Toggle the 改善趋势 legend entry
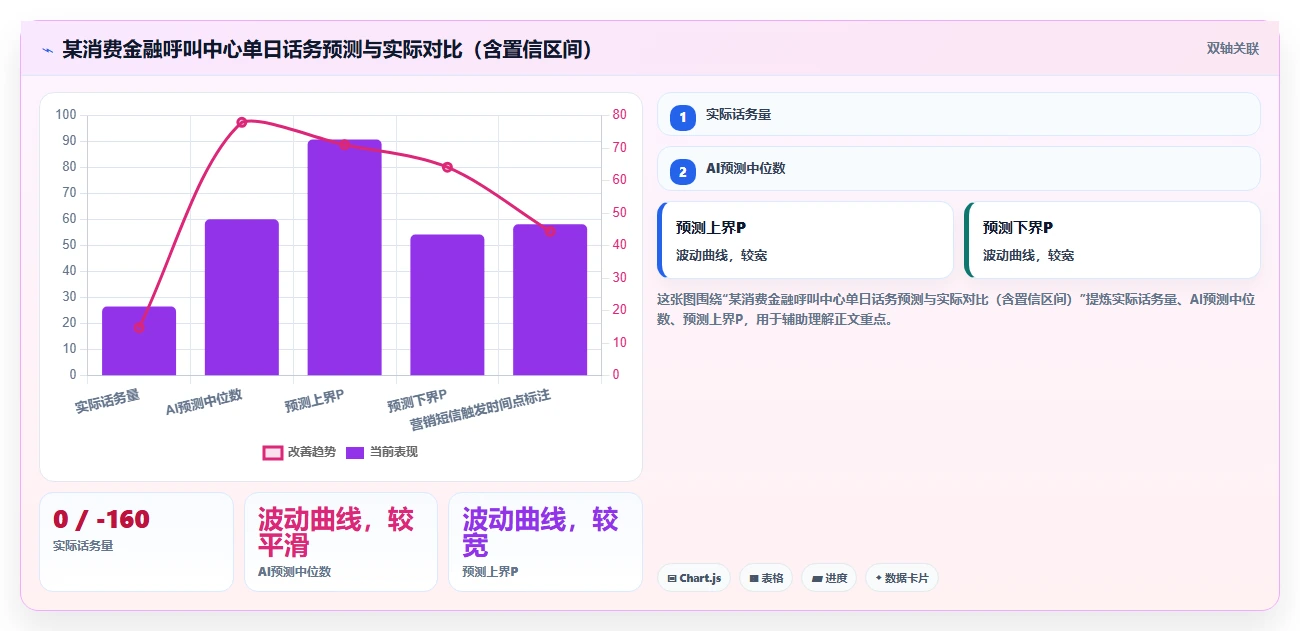Image resolution: width=1300 pixels, height=631 pixels. pos(299,452)
